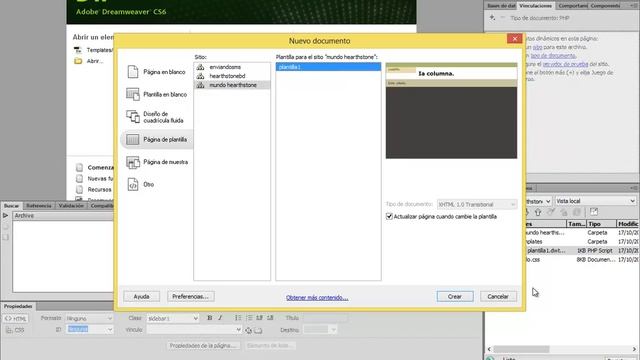Toggle Actualizar página cuando cambie la plantilla
Viewport: 640px width, 360px height.
(389, 216)
